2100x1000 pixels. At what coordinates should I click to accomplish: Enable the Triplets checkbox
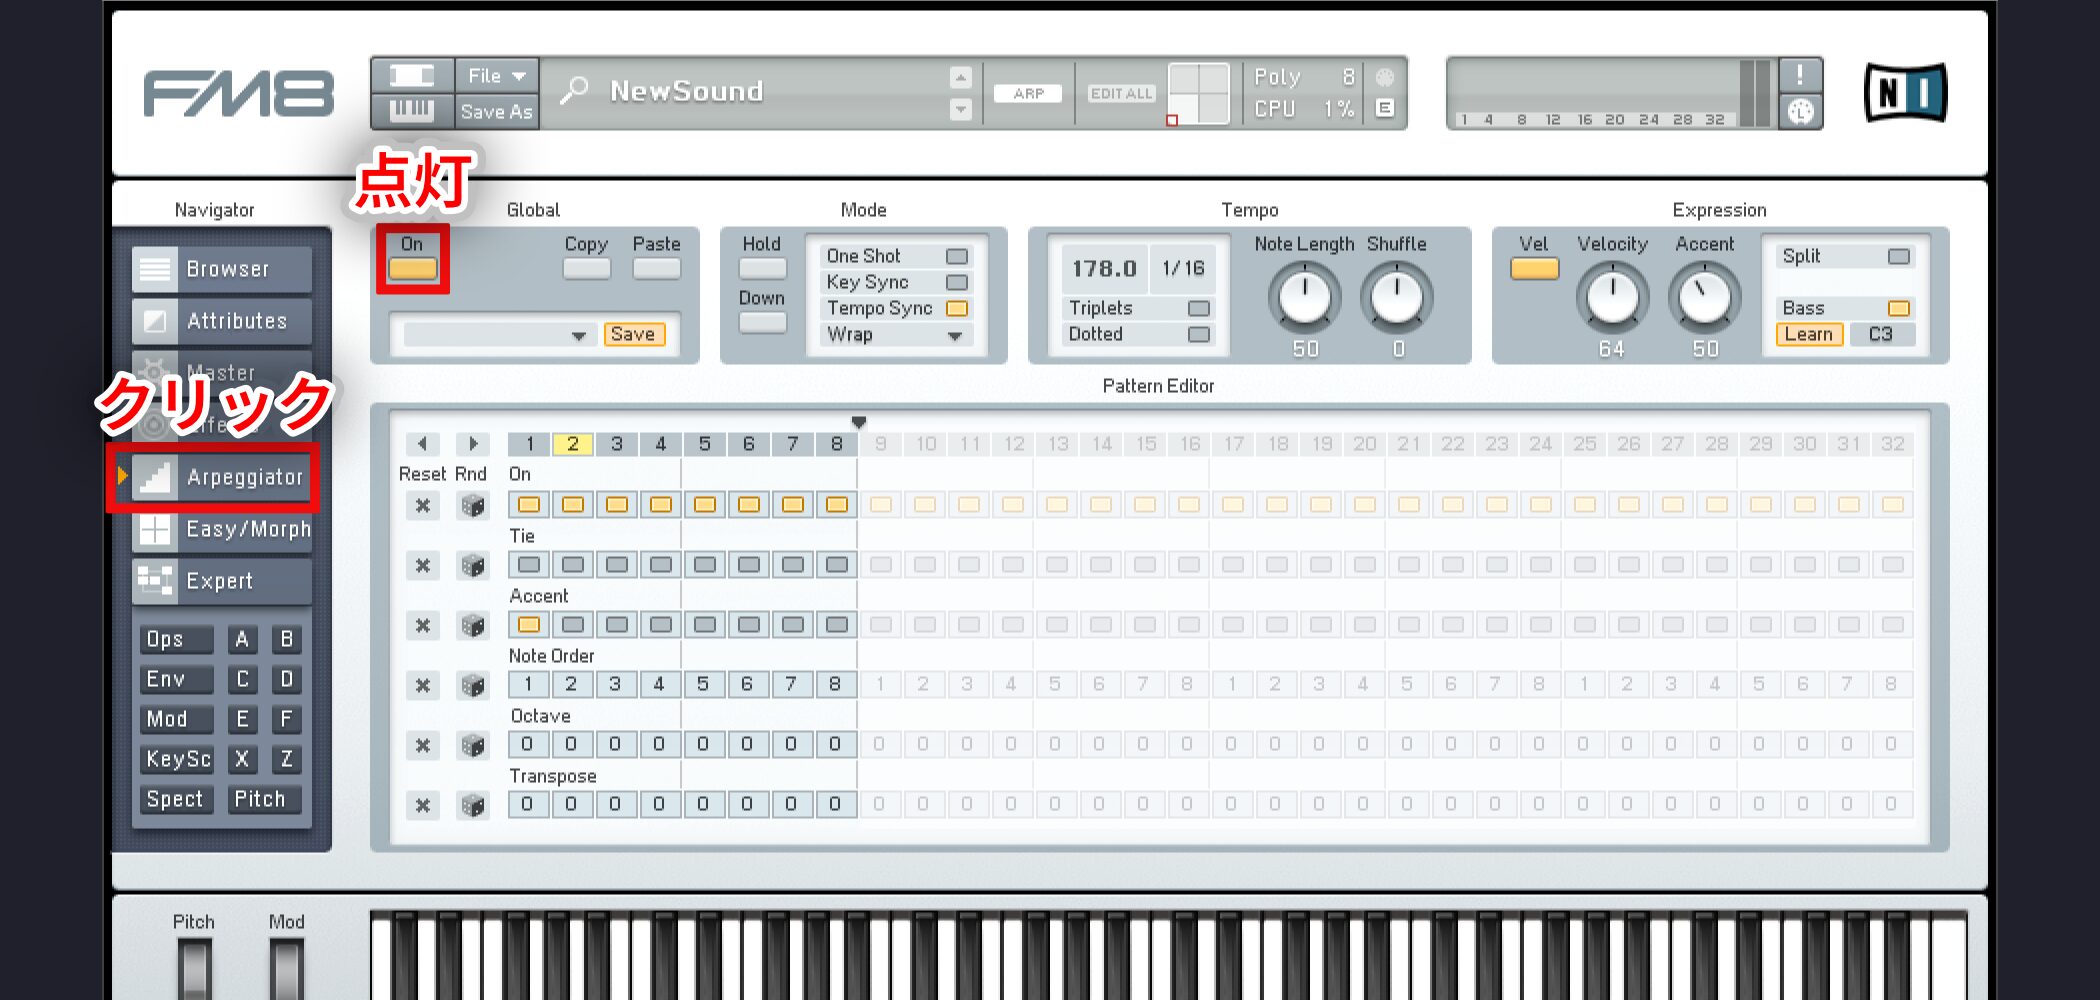[x=1199, y=308]
